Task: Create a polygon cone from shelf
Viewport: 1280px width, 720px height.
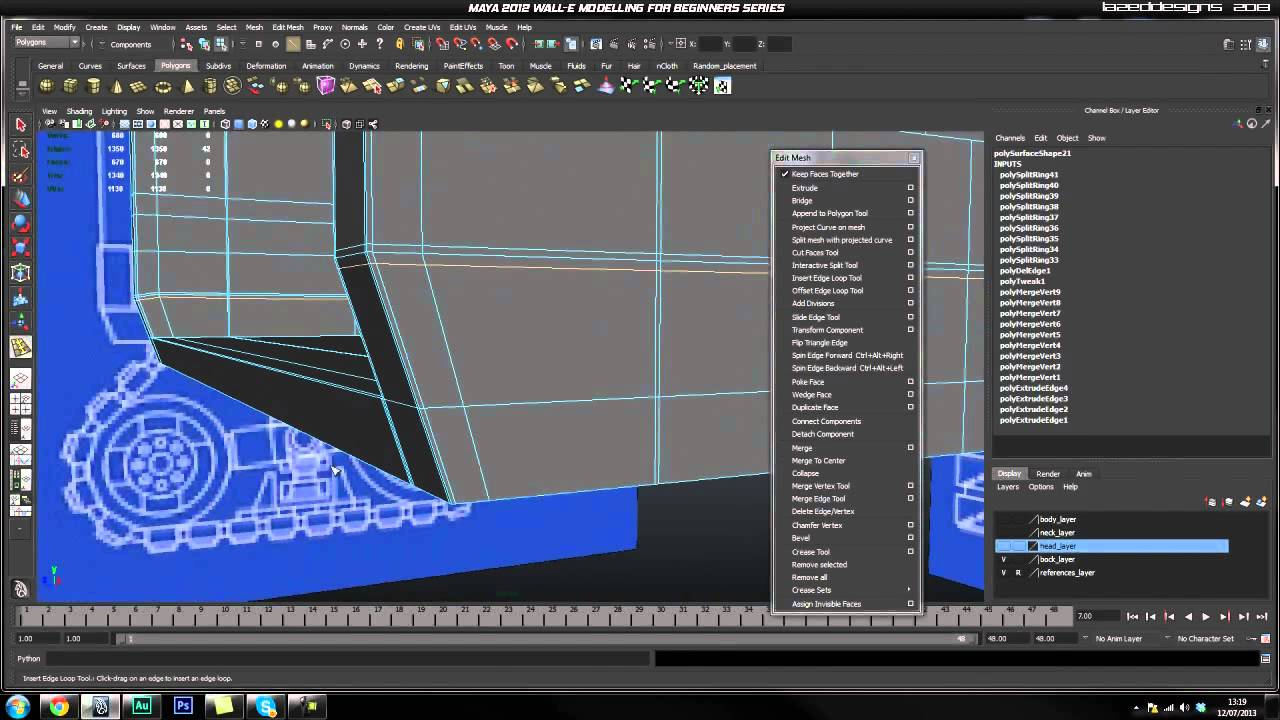Action: [x=117, y=86]
